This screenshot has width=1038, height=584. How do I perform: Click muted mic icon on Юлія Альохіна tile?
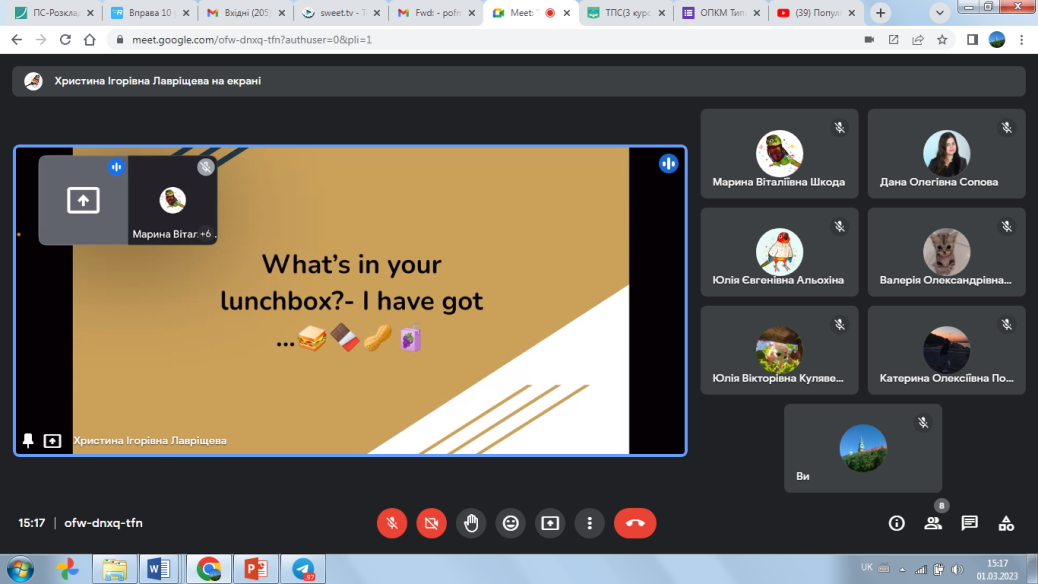click(x=839, y=226)
